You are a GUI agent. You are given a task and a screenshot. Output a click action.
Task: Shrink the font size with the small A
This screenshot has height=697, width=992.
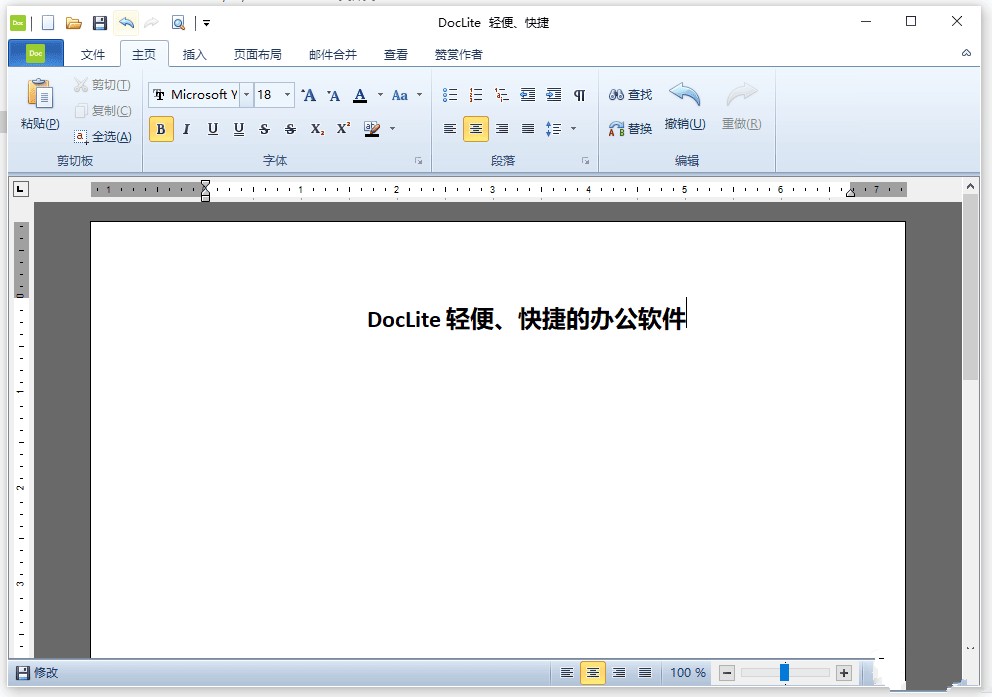pos(333,96)
